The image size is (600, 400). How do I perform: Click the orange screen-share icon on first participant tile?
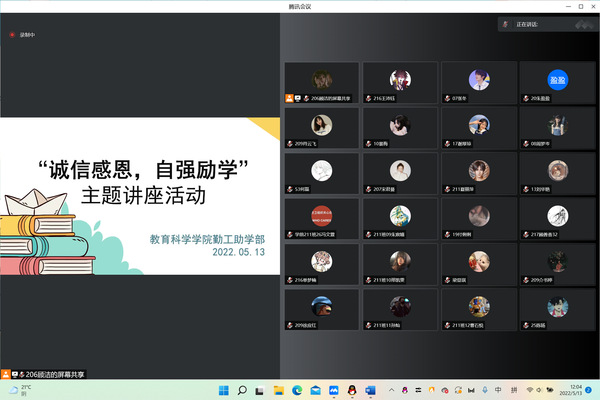289,98
